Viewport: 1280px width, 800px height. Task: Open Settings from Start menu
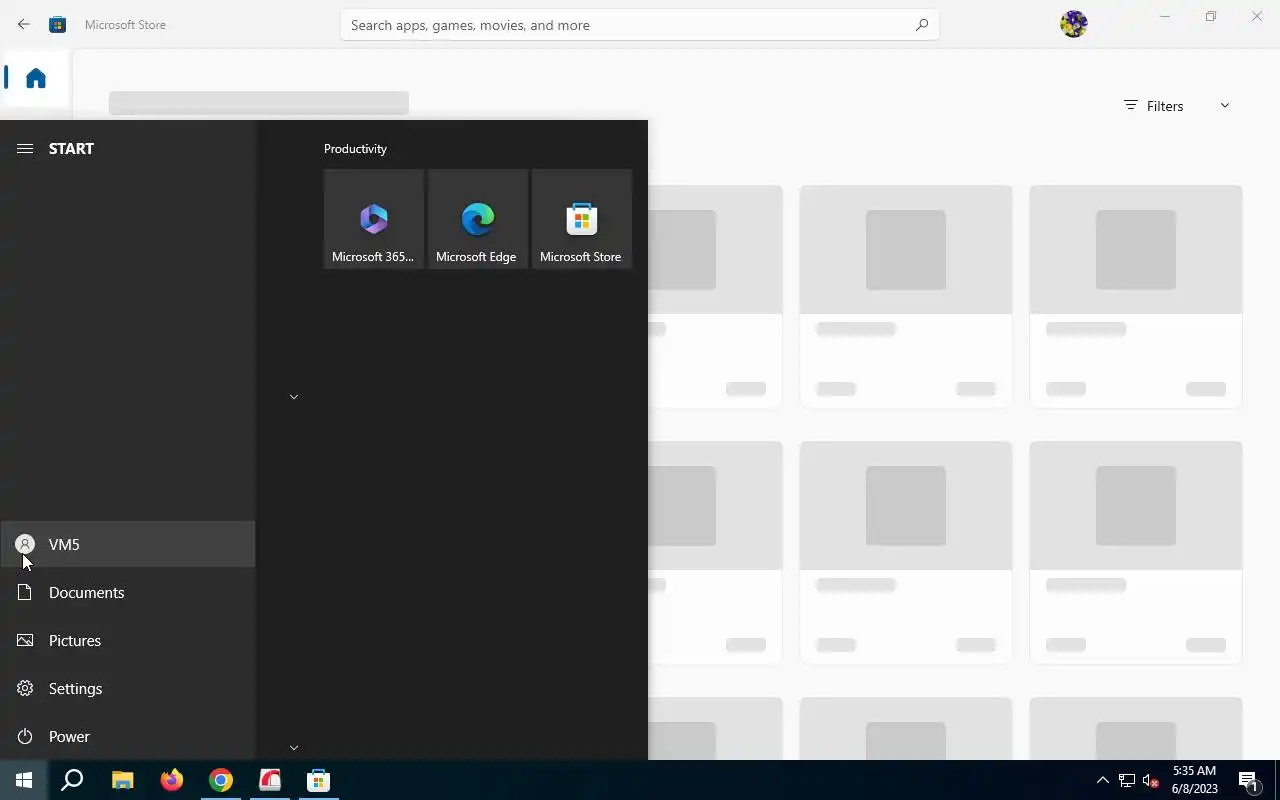click(128, 688)
